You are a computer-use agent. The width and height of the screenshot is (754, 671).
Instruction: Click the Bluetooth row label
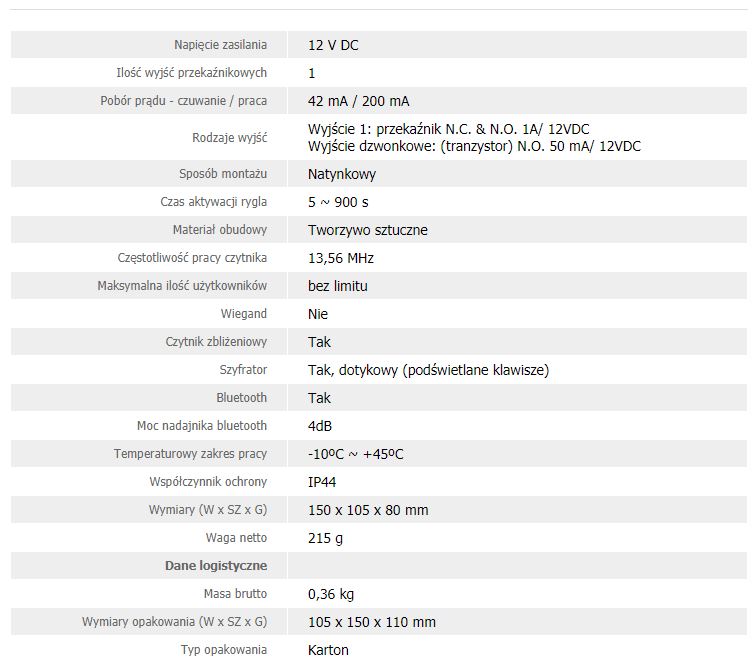[241, 398]
